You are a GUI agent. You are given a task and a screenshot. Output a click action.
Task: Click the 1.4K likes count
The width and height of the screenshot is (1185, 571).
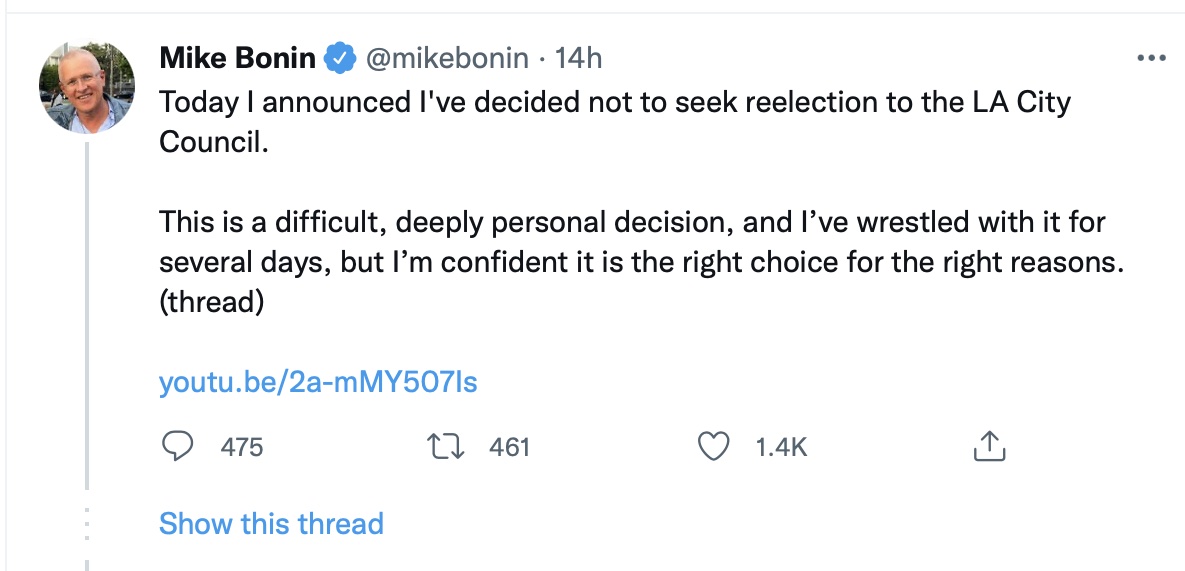(781, 447)
